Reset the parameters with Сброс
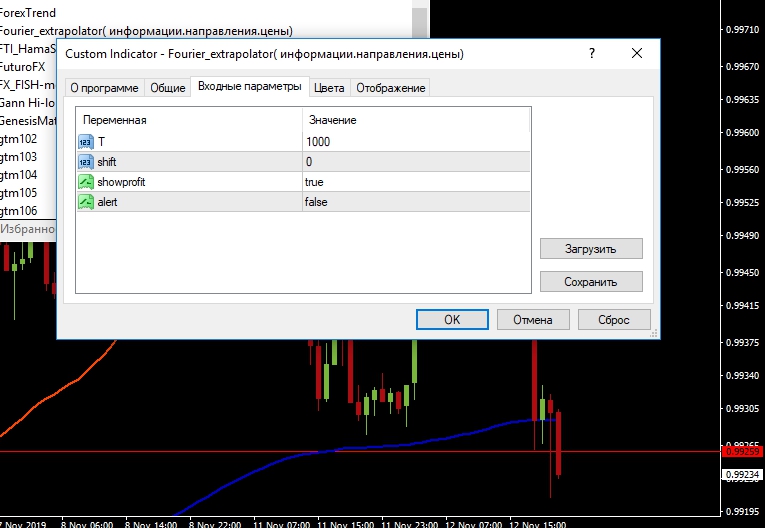This screenshot has width=765, height=528. pyautogui.click(x=614, y=320)
